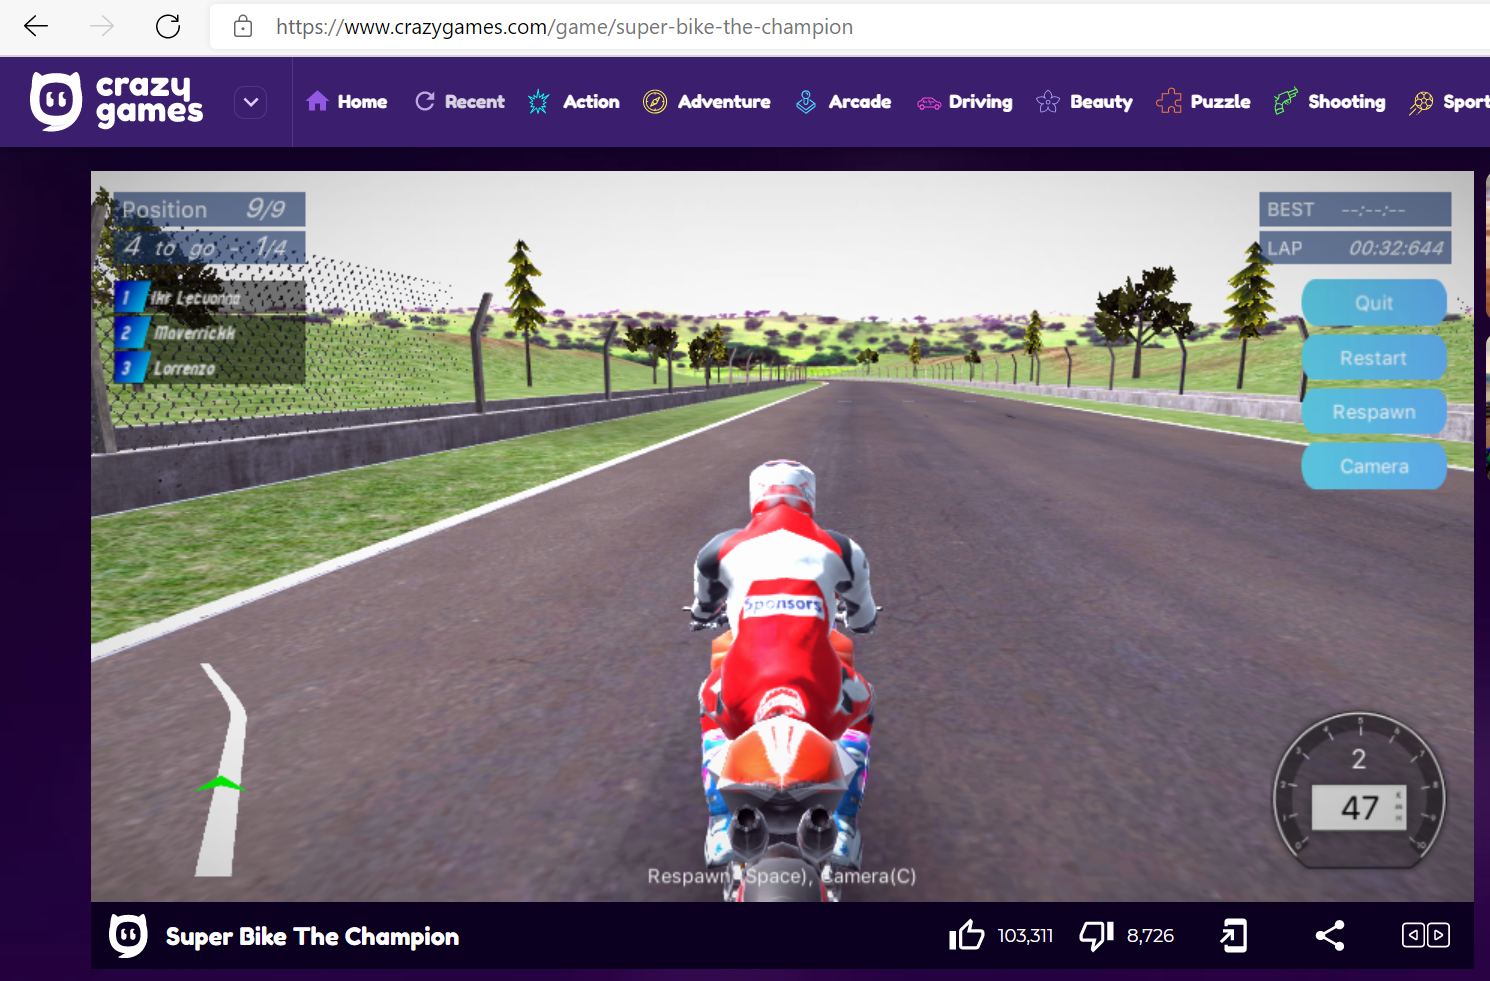Browse the Arcade category
This screenshot has width=1490, height=981.
point(843,101)
